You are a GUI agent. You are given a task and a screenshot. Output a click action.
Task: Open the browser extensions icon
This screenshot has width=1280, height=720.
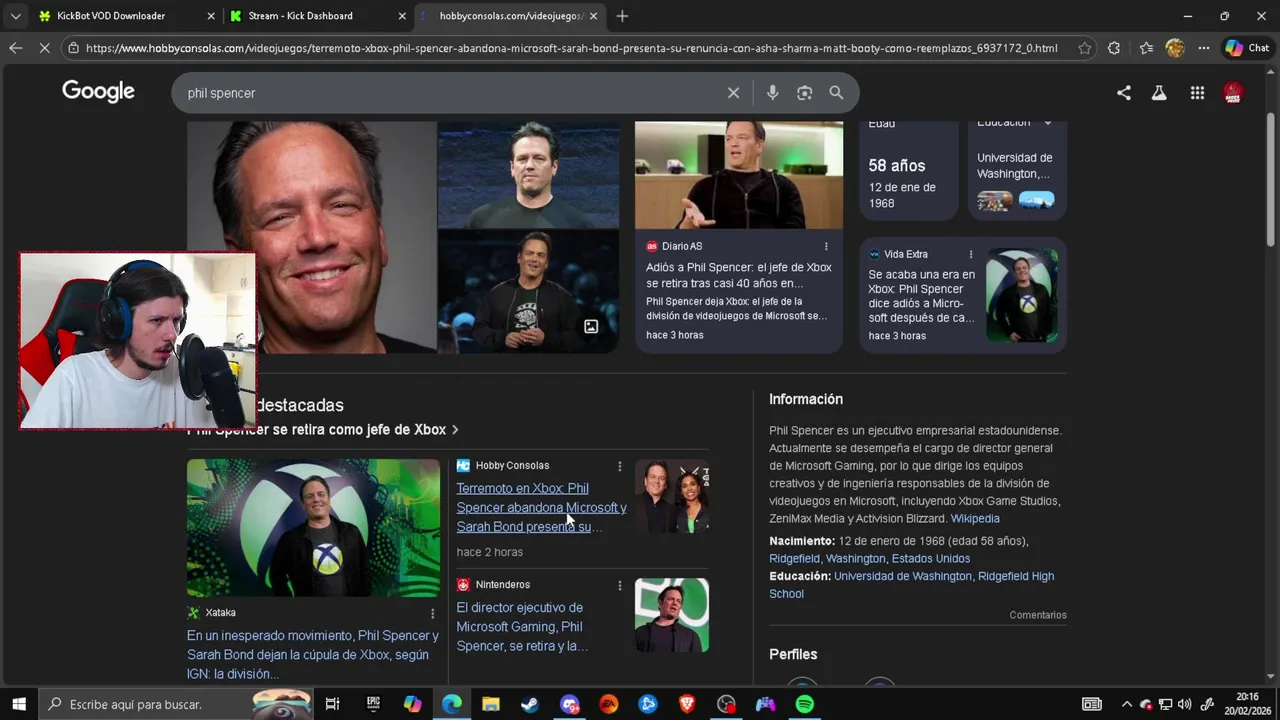pyautogui.click(x=1114, y=48)
